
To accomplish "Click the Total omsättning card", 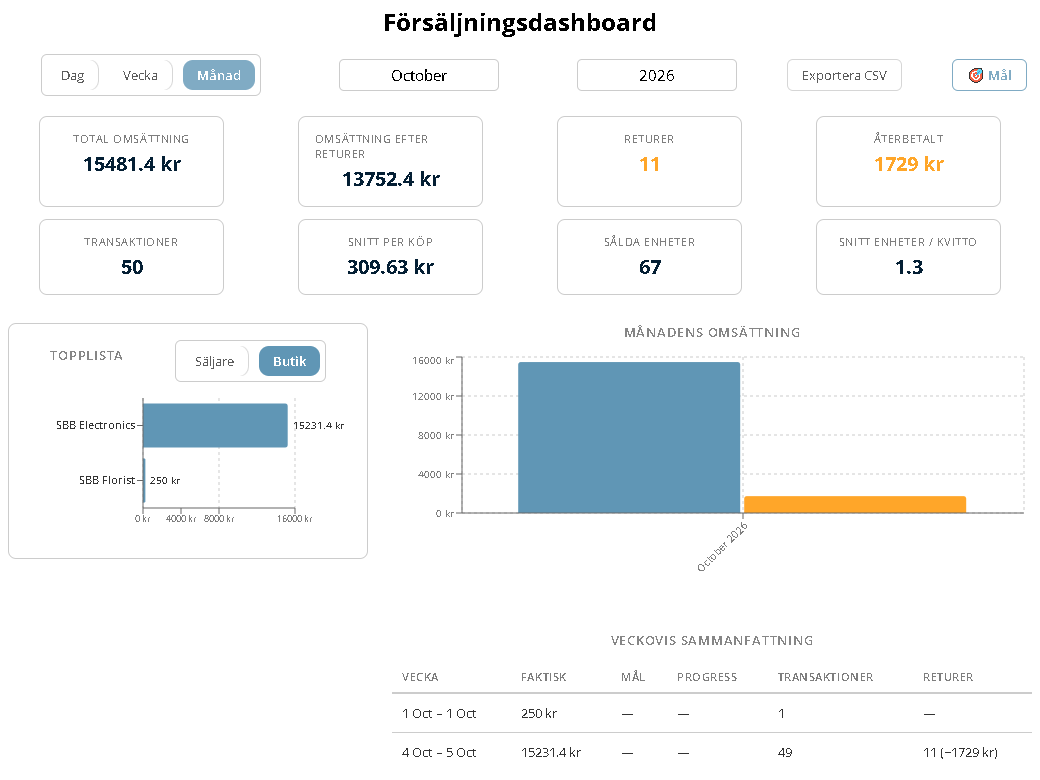I will [131, 162].
